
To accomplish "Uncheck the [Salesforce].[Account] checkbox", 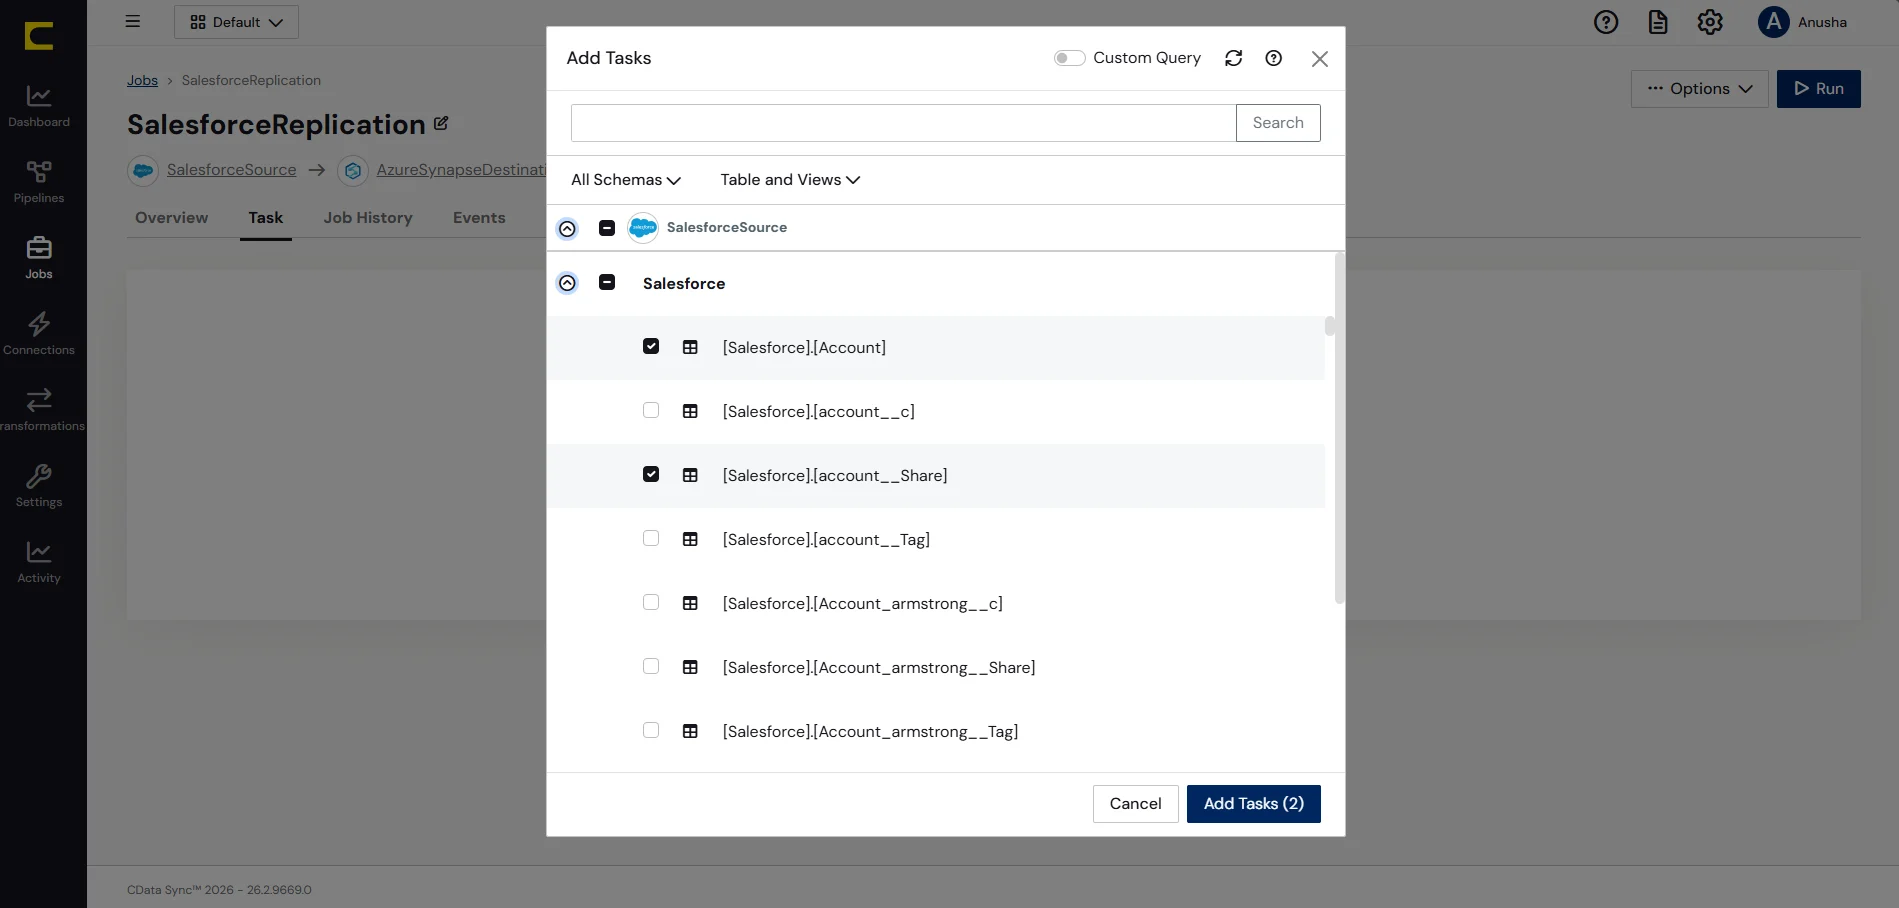I will (651, 346).
